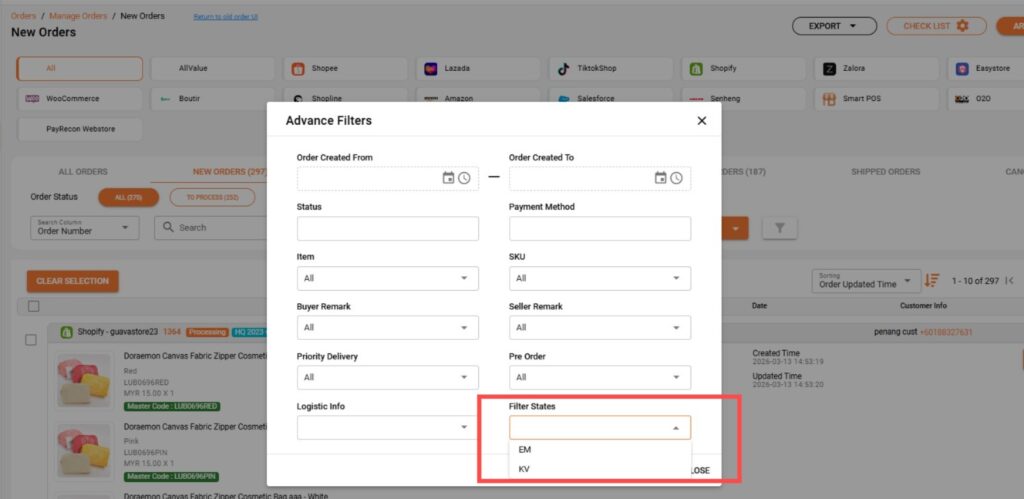Click the Status input field
The height and width of the screenshot is (499, 1024).
point(387,229)
